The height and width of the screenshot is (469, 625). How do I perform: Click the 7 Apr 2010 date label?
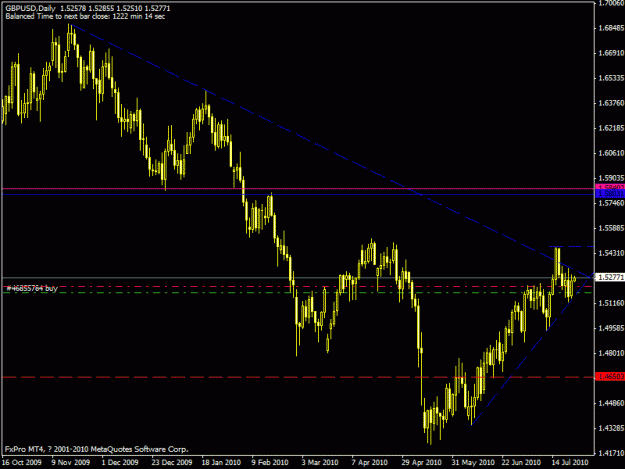tap(369, 463)
